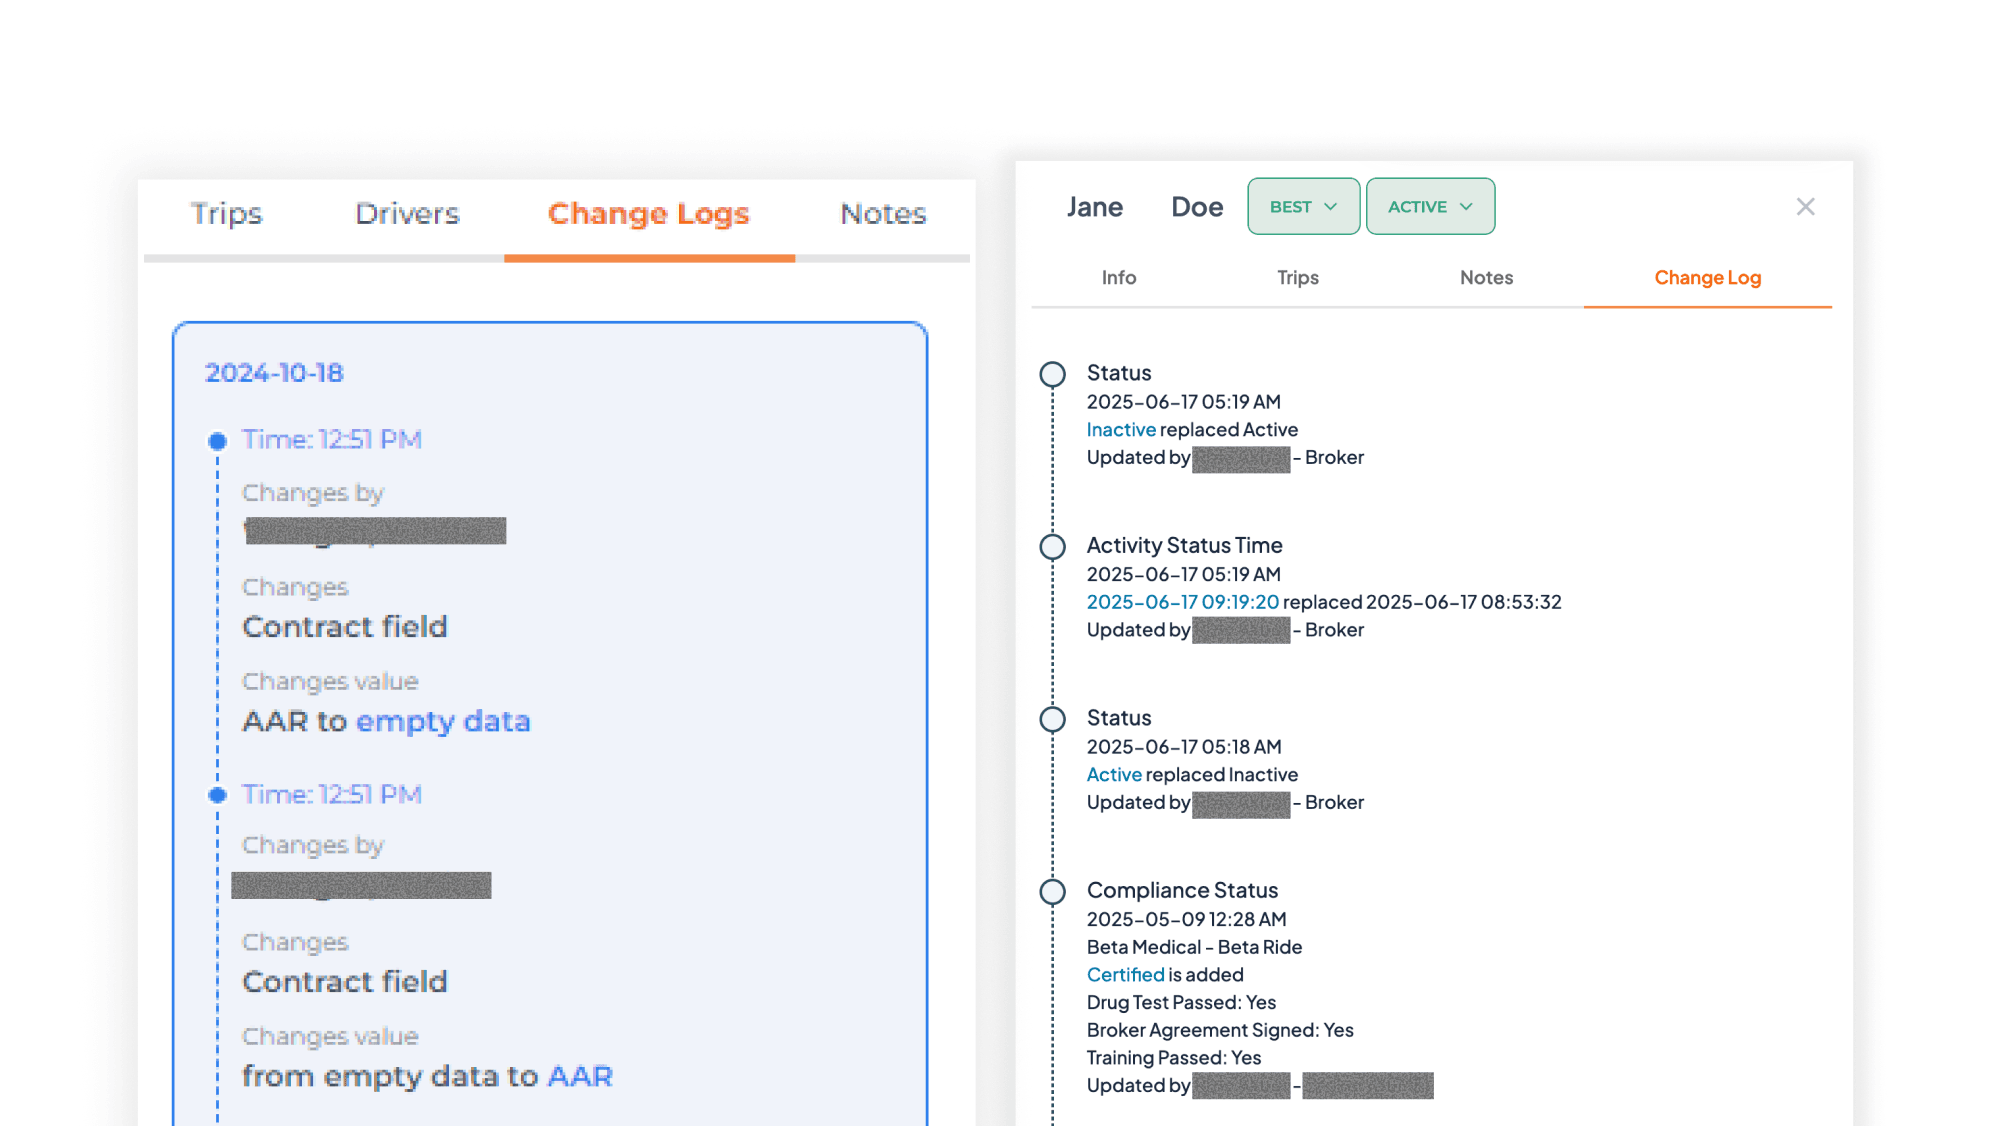
Task: Click the first blue 12:51 PM timeline dot
Action: click(217, 441)
